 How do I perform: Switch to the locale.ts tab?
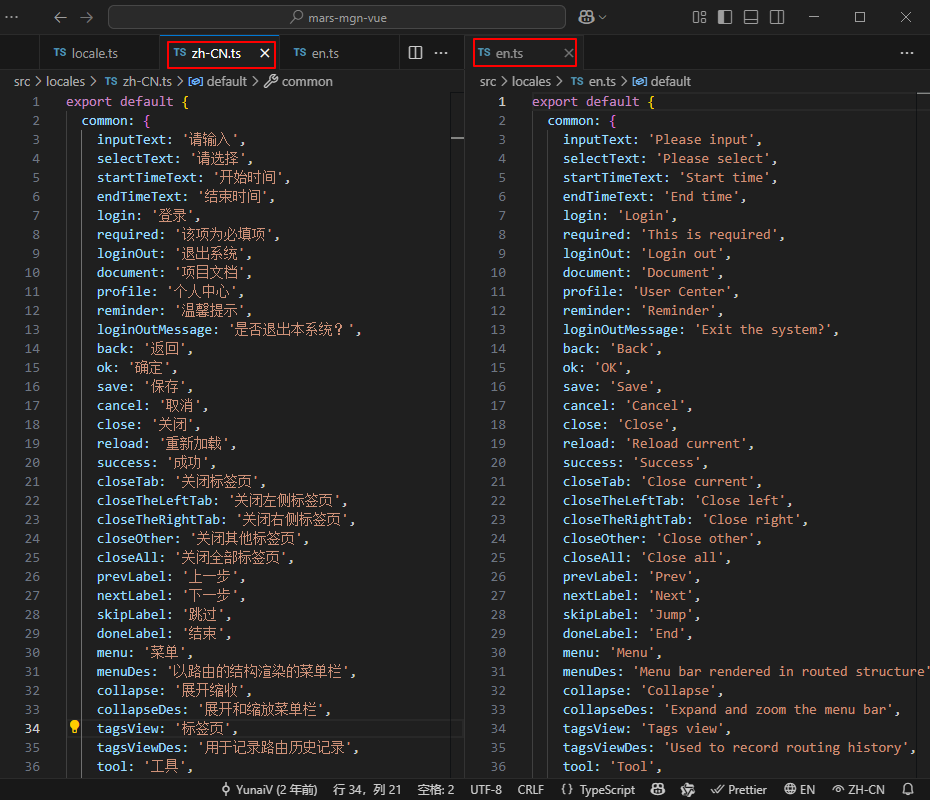pos(86,53)
